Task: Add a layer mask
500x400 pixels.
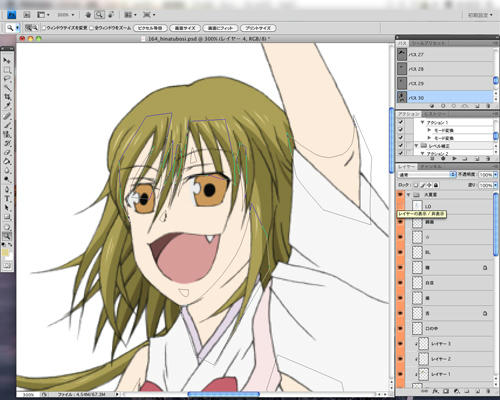Action: 446,391
